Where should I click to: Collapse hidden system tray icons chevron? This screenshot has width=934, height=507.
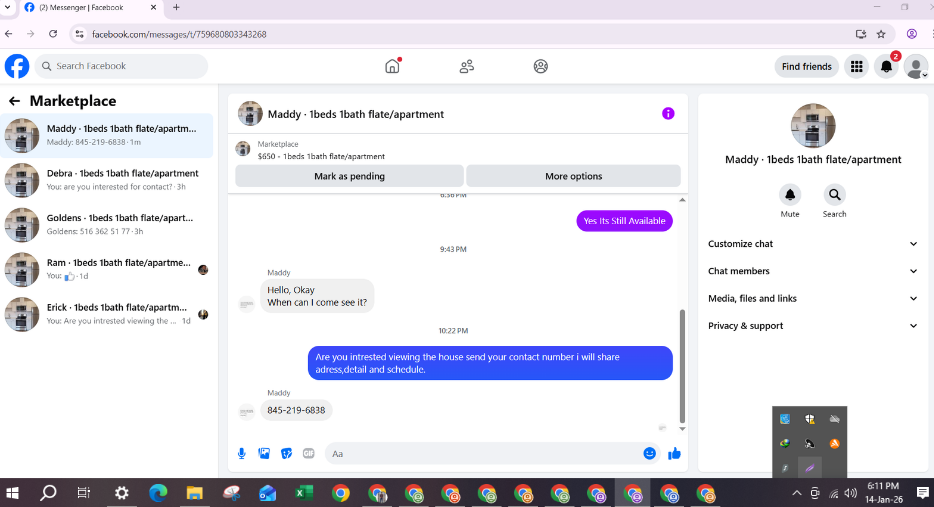[x=796, y=493]
